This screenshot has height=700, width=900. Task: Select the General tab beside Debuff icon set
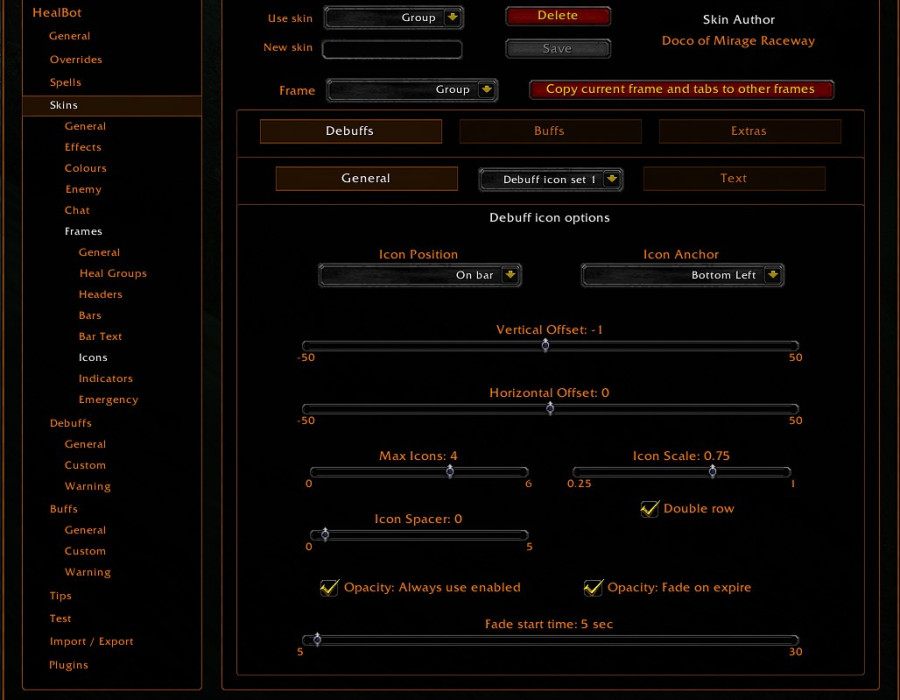(366, 178)
